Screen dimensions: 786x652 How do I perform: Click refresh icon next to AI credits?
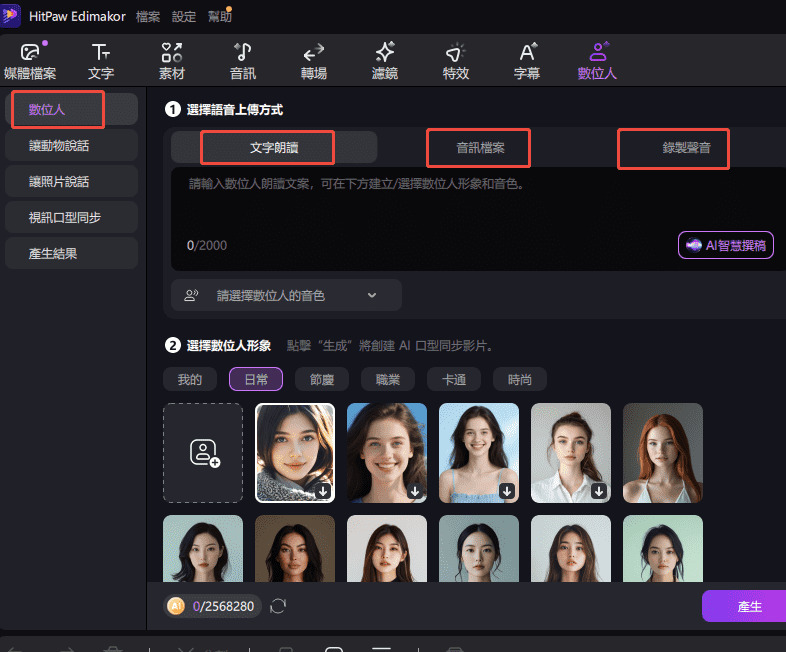(279, 606)
